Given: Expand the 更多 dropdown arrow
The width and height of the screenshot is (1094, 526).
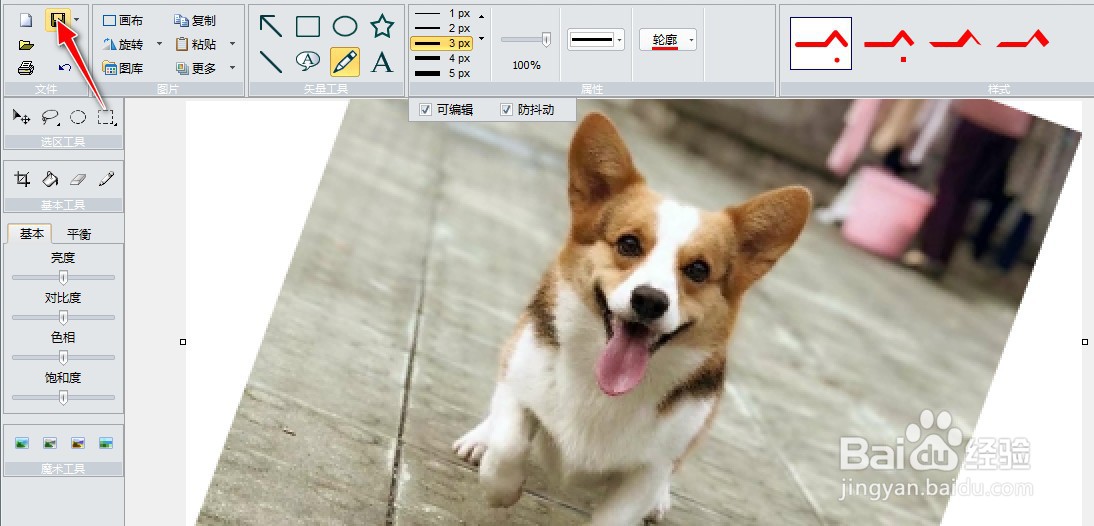Looking at the screenshot, I should [x=232, y=68].
